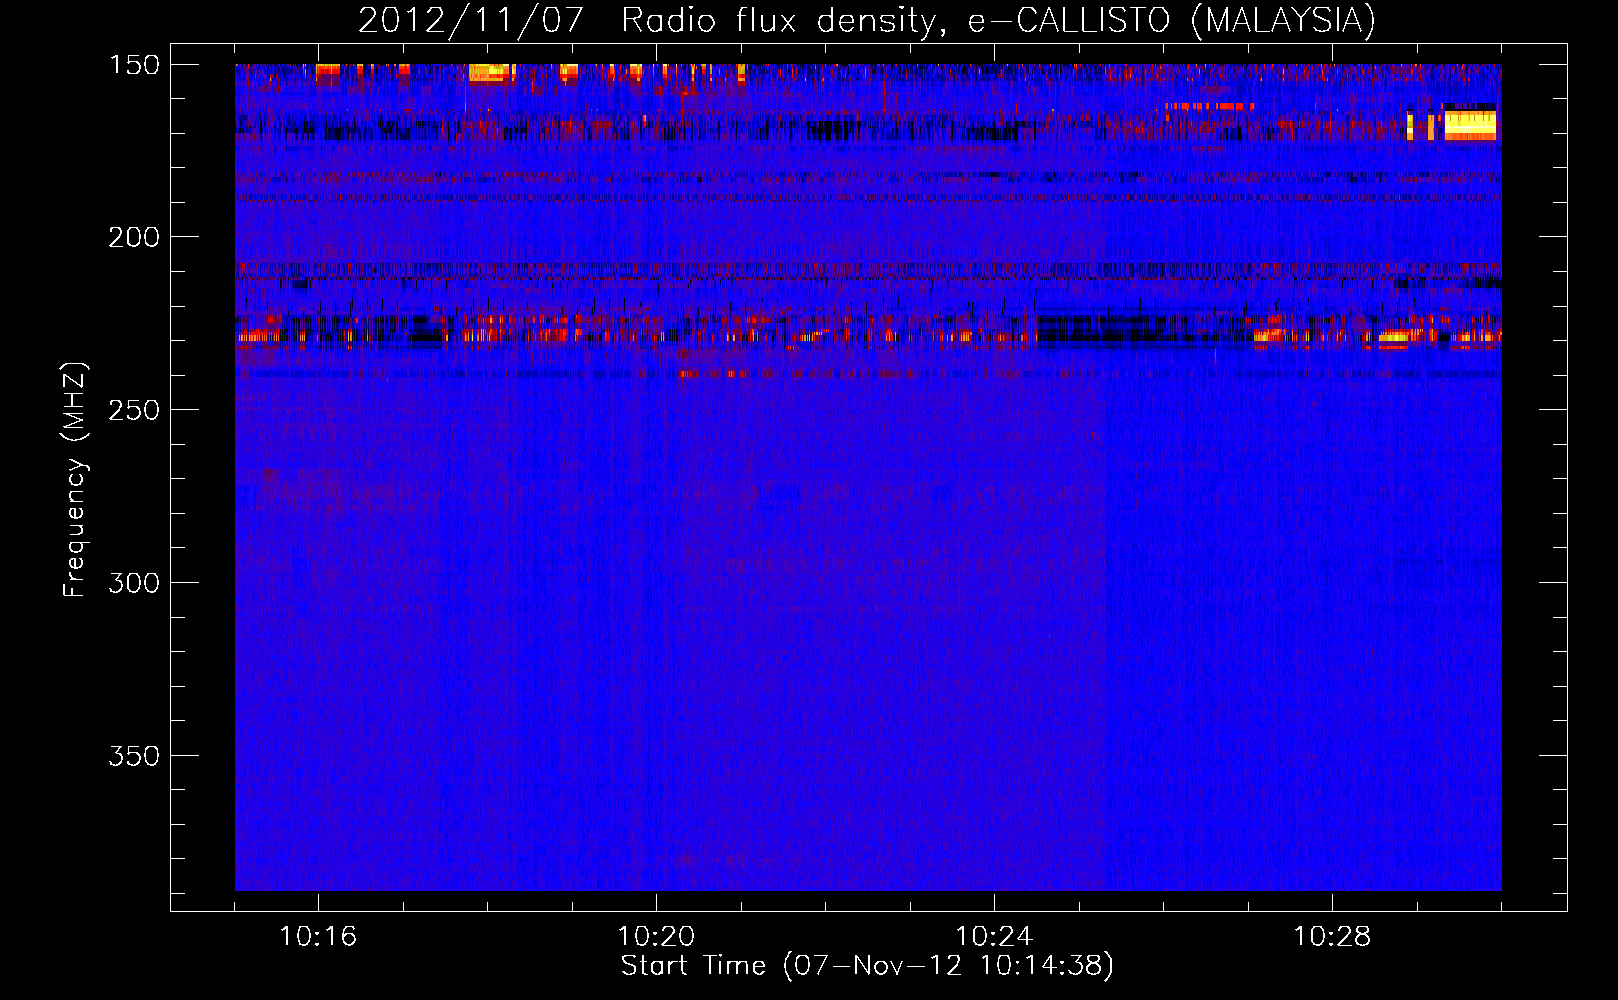1618x1000 pixels.
Task: Click the 250 frequency tick label
Action: point(134,410)
